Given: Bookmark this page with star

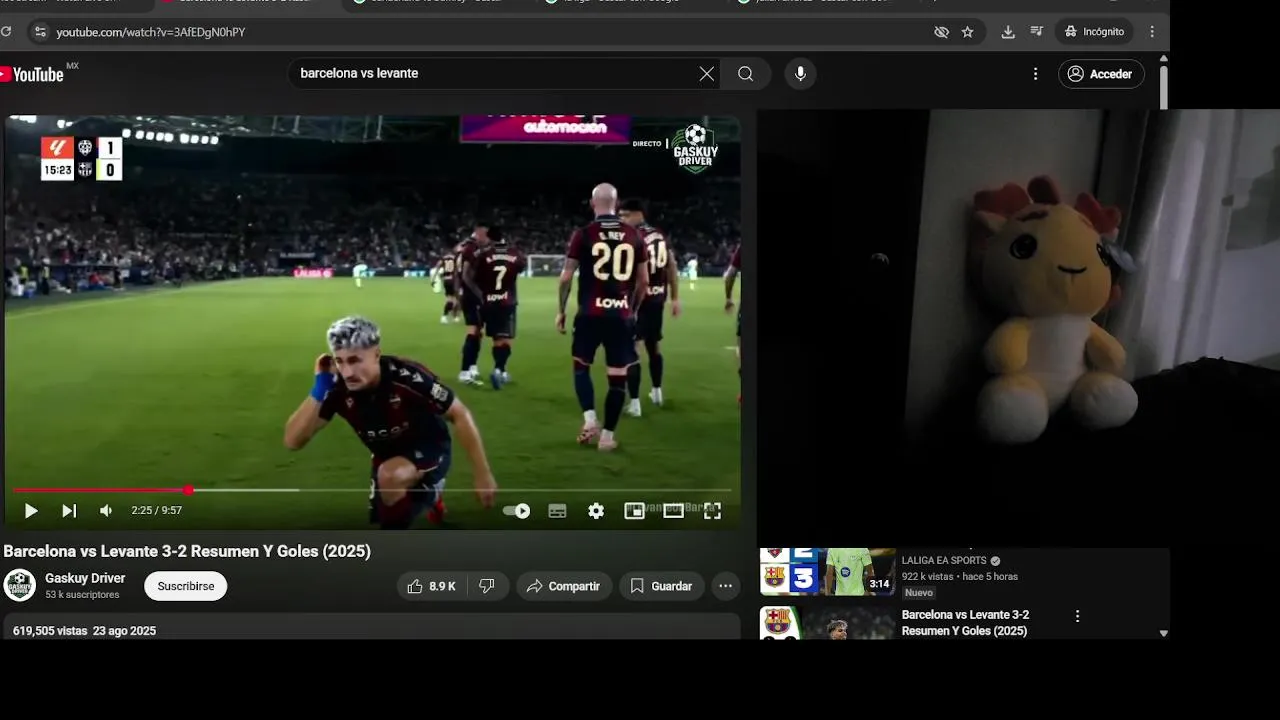Looking at the screenshot, I should click(x=968, y=32).
